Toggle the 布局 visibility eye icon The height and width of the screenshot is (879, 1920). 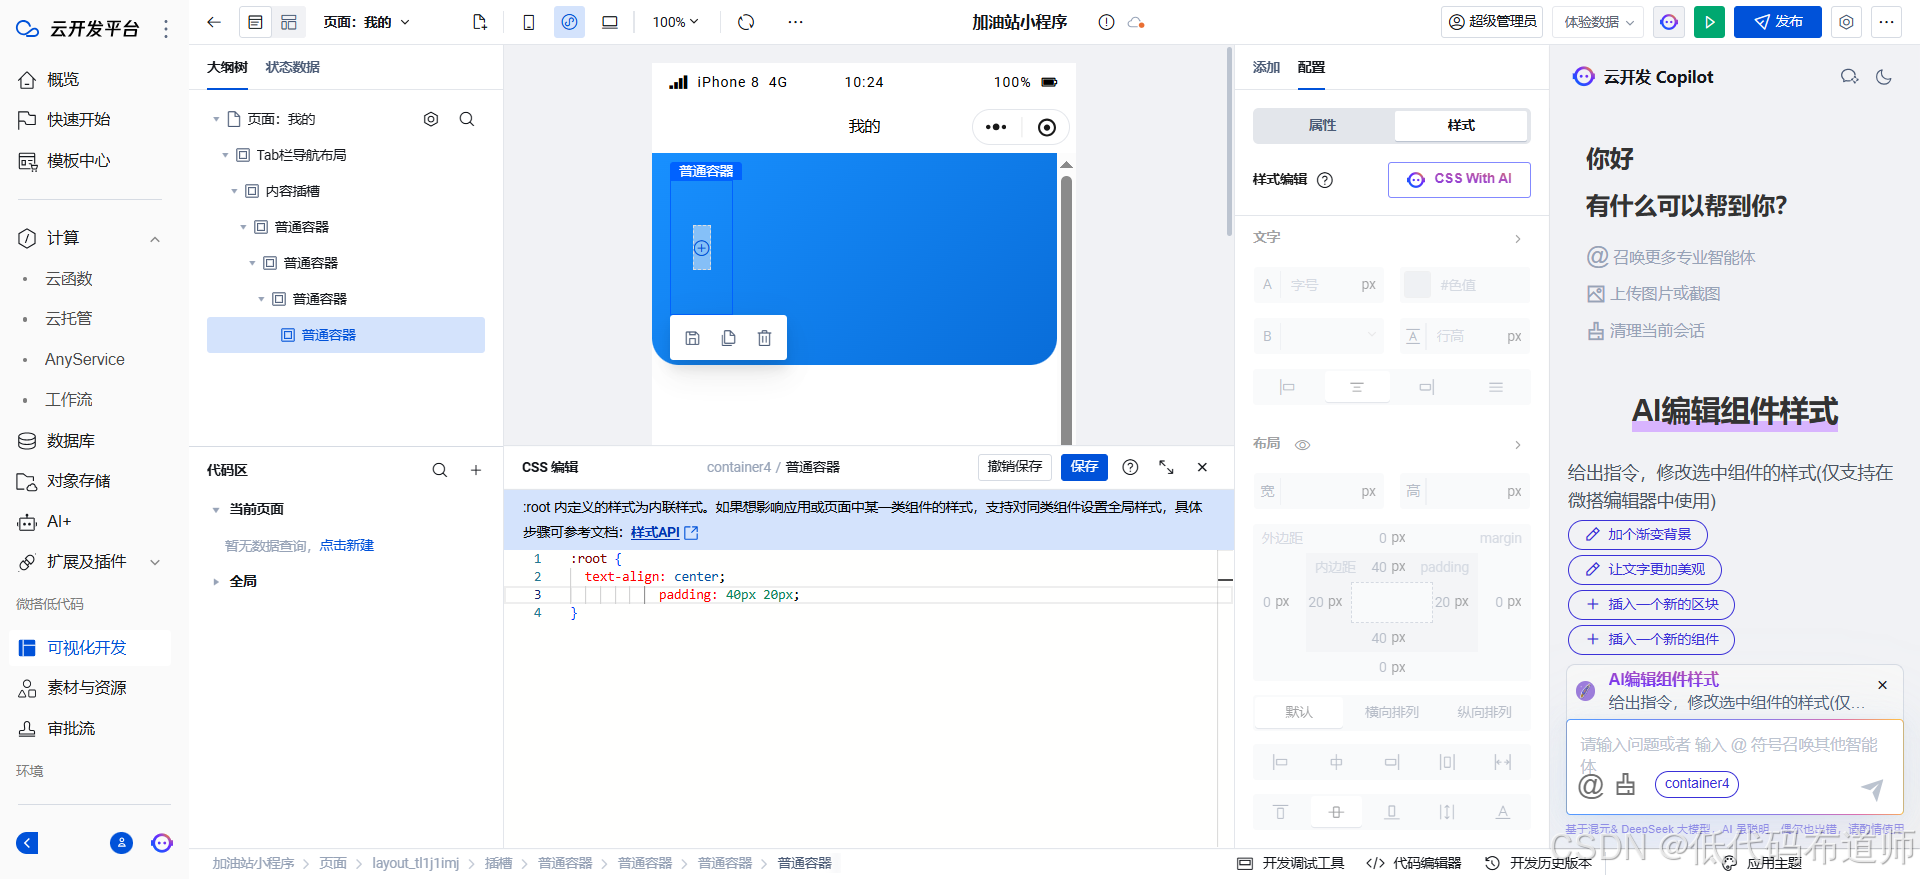(x=1302, y=445)
